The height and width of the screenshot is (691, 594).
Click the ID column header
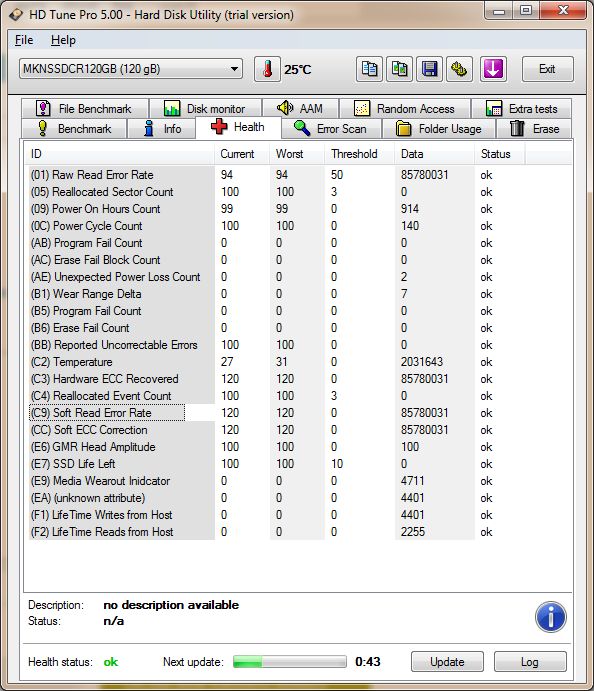point(119,154)
